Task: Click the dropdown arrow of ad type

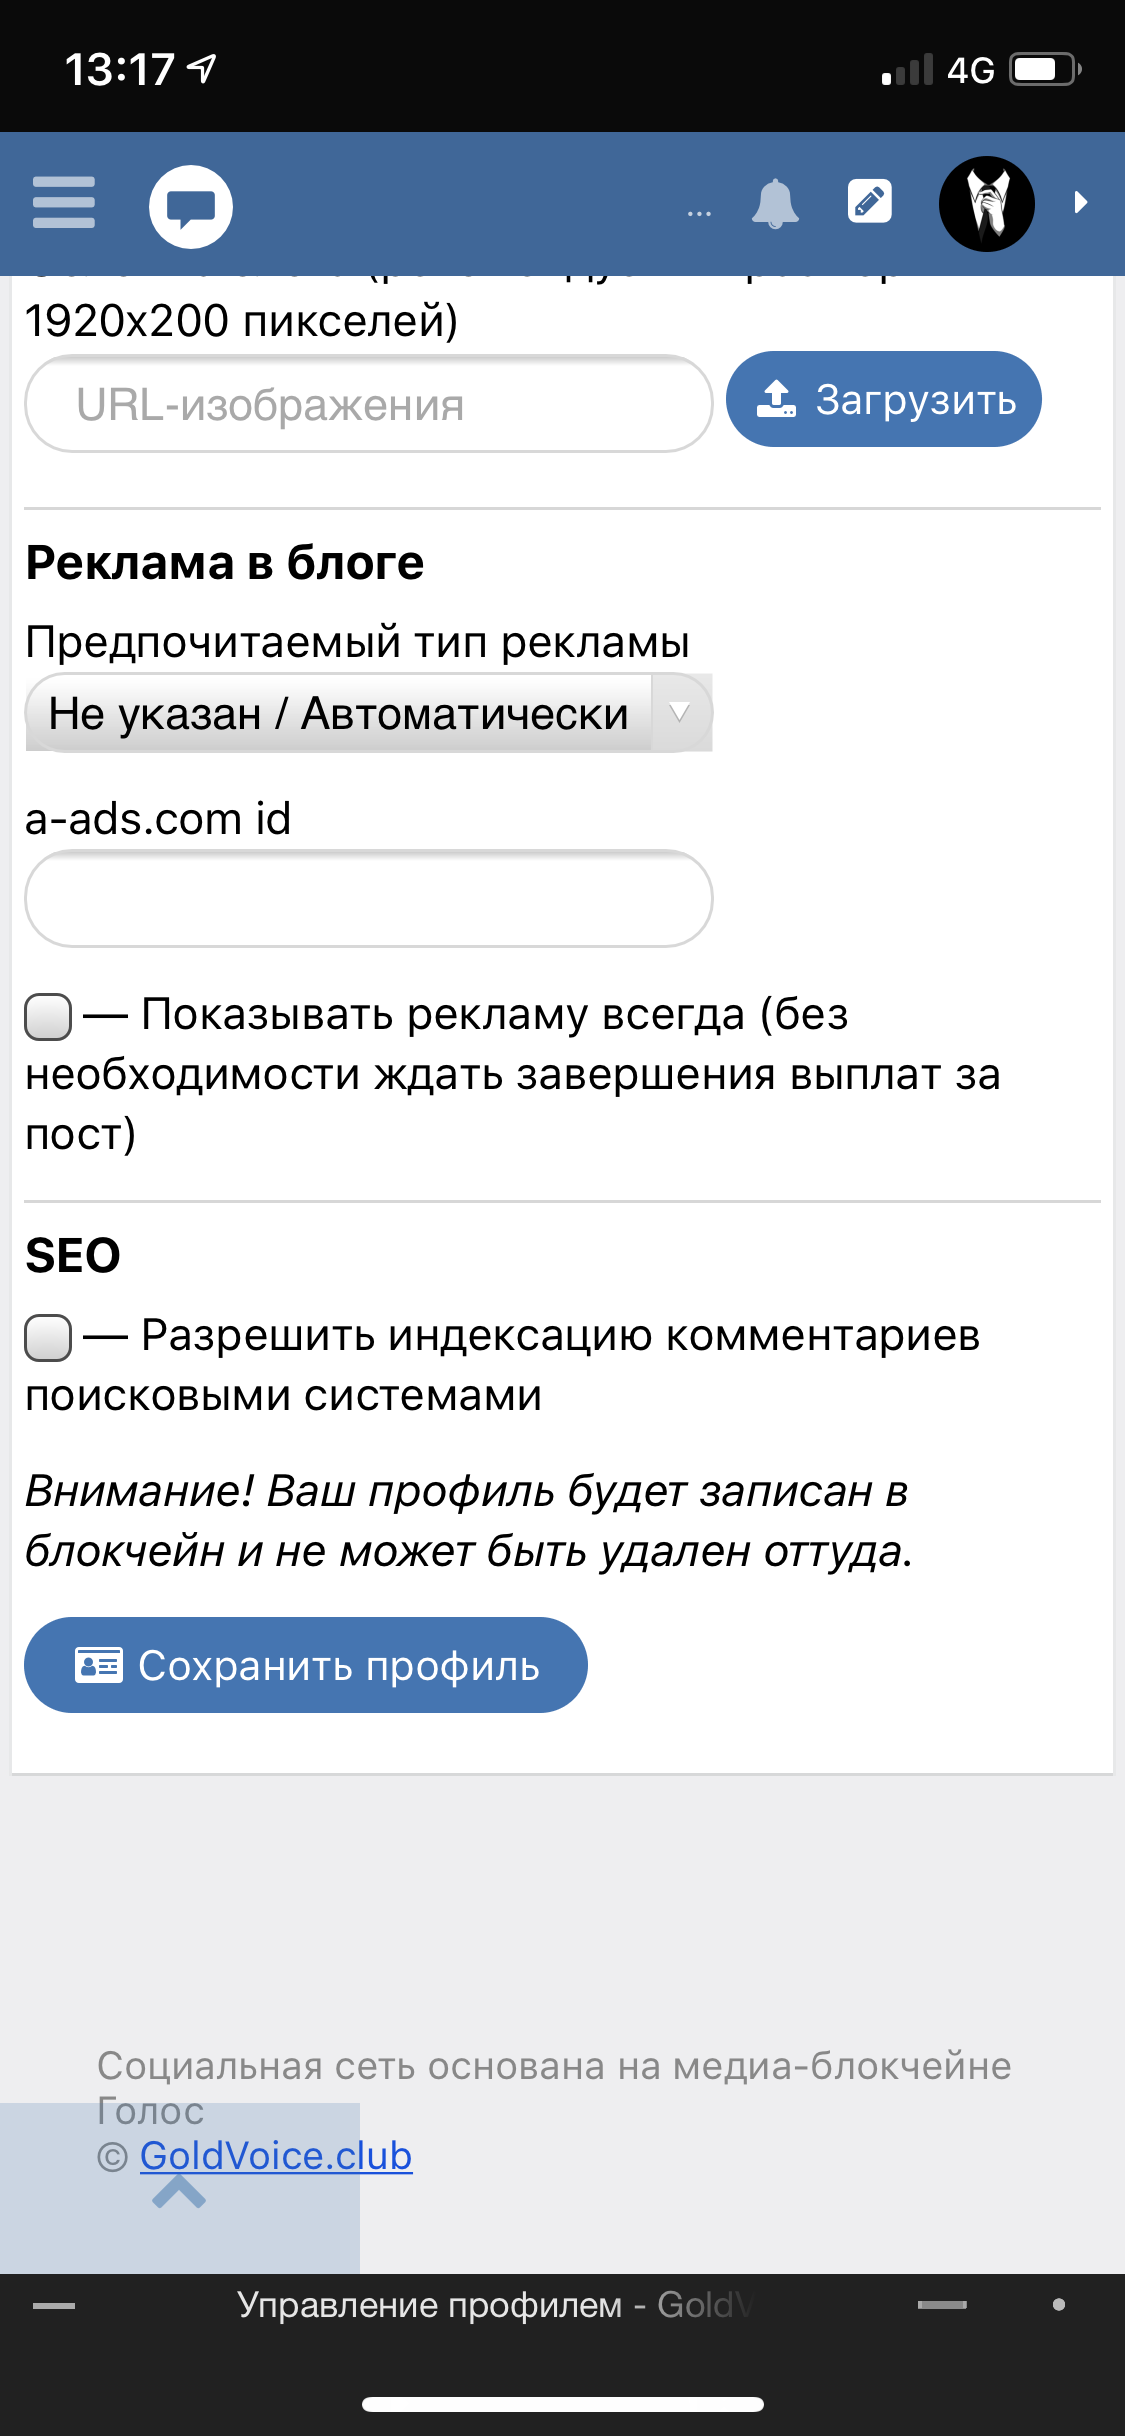Action: pyautogui.click(x=680, y=713)
